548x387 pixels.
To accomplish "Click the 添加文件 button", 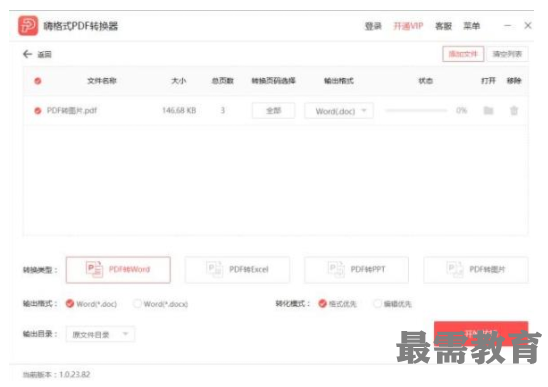I will [463, 54].
